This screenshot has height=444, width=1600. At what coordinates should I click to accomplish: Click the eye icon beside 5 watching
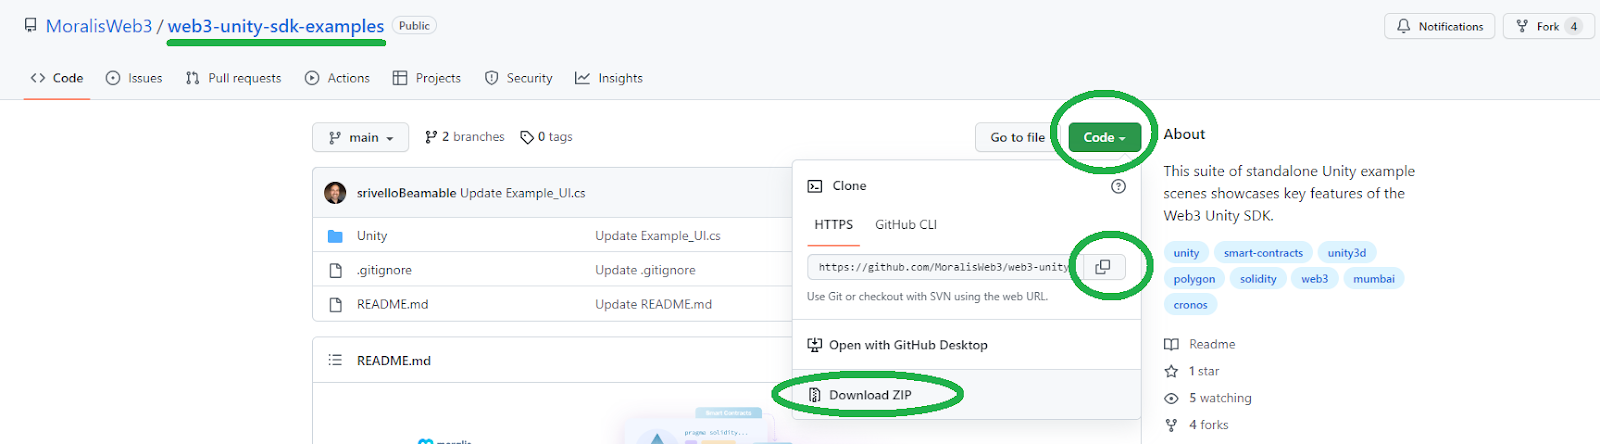pyautogui.click(x=1171, y=398)
